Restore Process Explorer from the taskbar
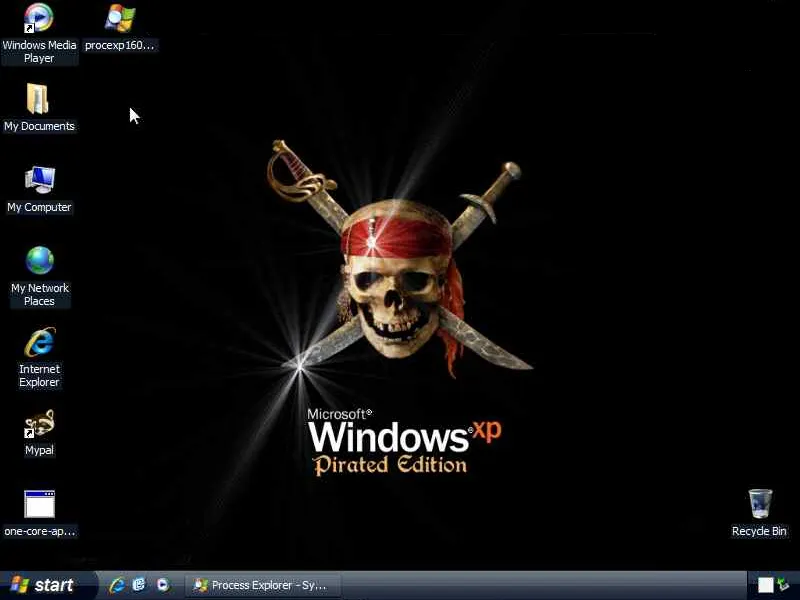 (262, 585)
